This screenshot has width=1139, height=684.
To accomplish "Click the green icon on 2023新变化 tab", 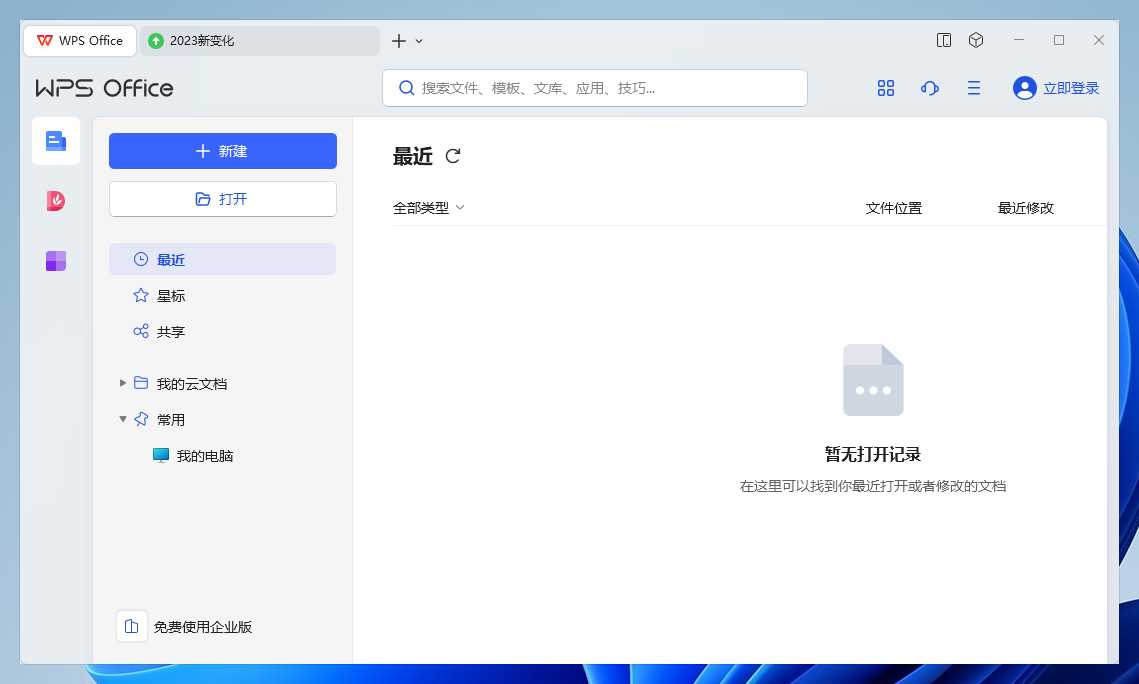I will pos(155,41).
